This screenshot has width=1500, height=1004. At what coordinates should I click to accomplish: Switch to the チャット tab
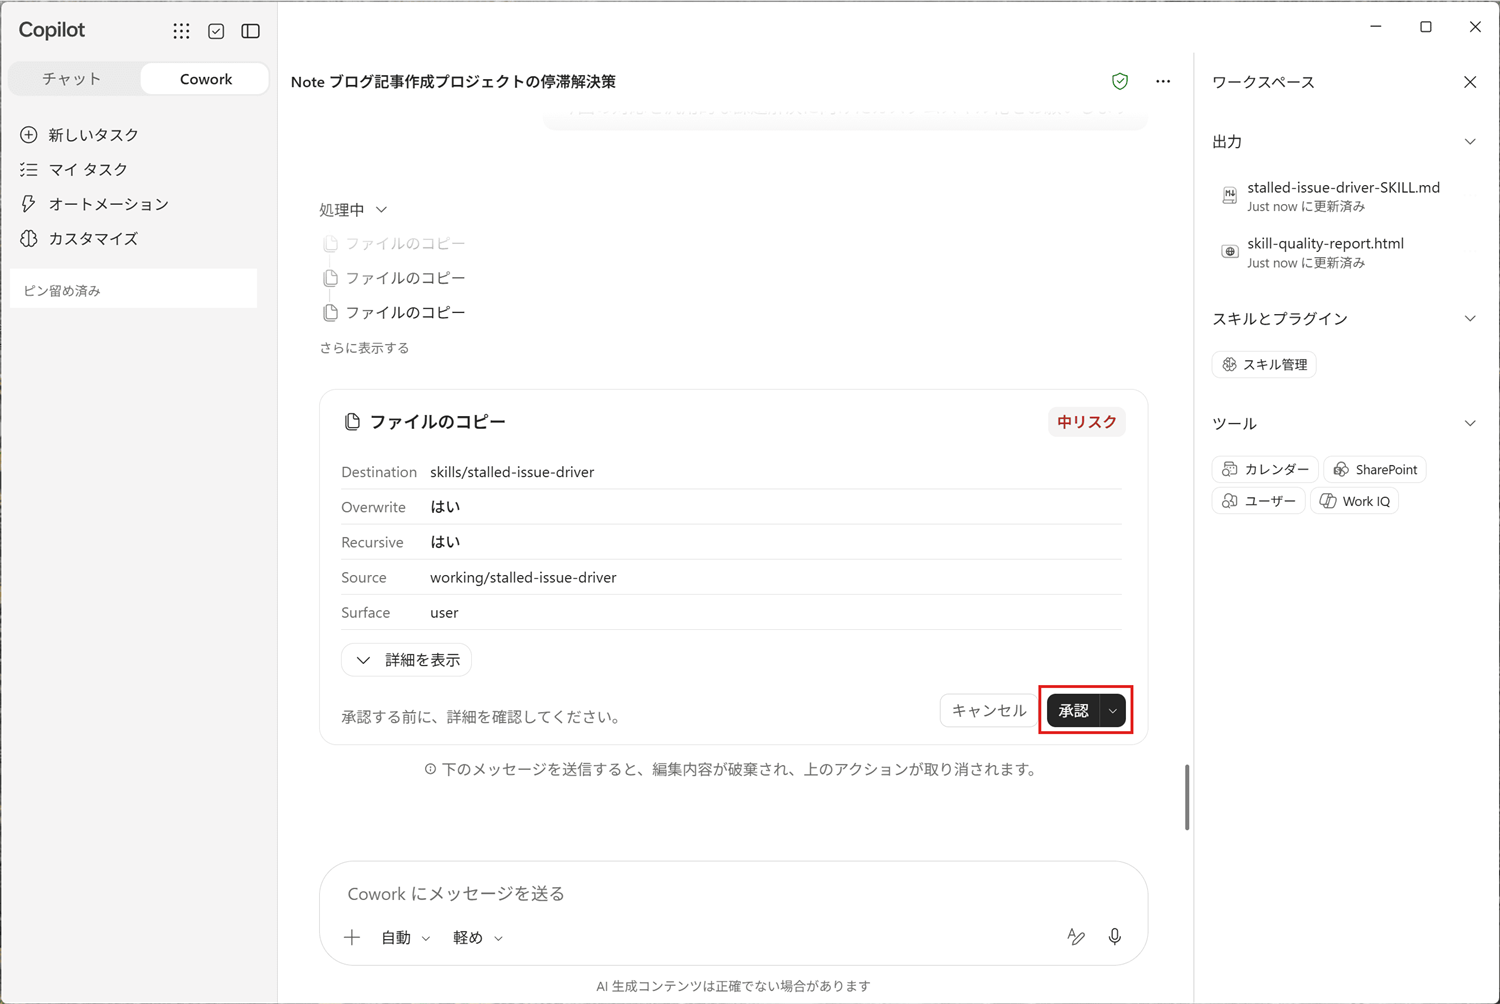(72, 79)
